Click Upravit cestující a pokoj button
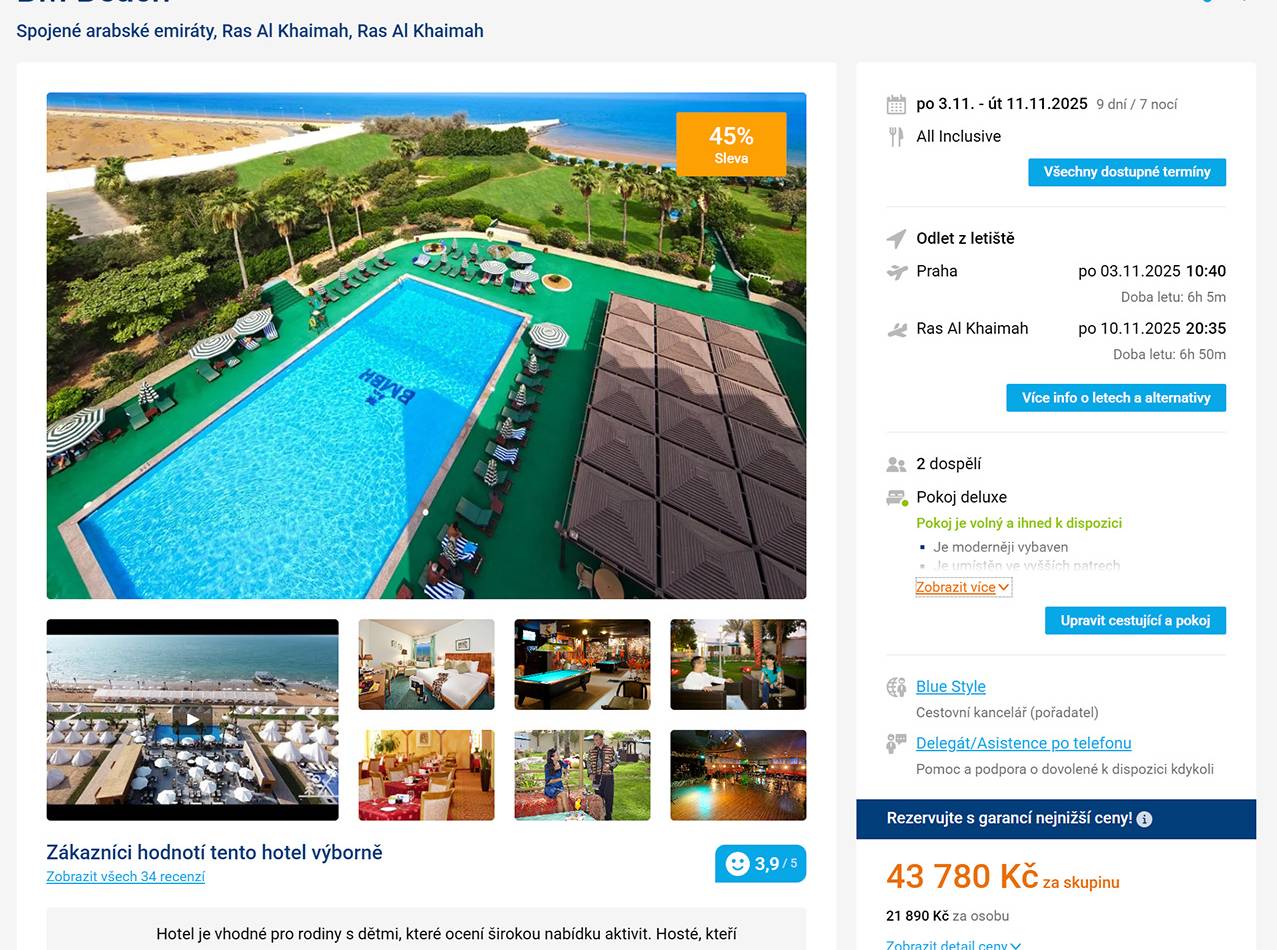This screenshot has height=950, width=1277. click(1135, 620)
